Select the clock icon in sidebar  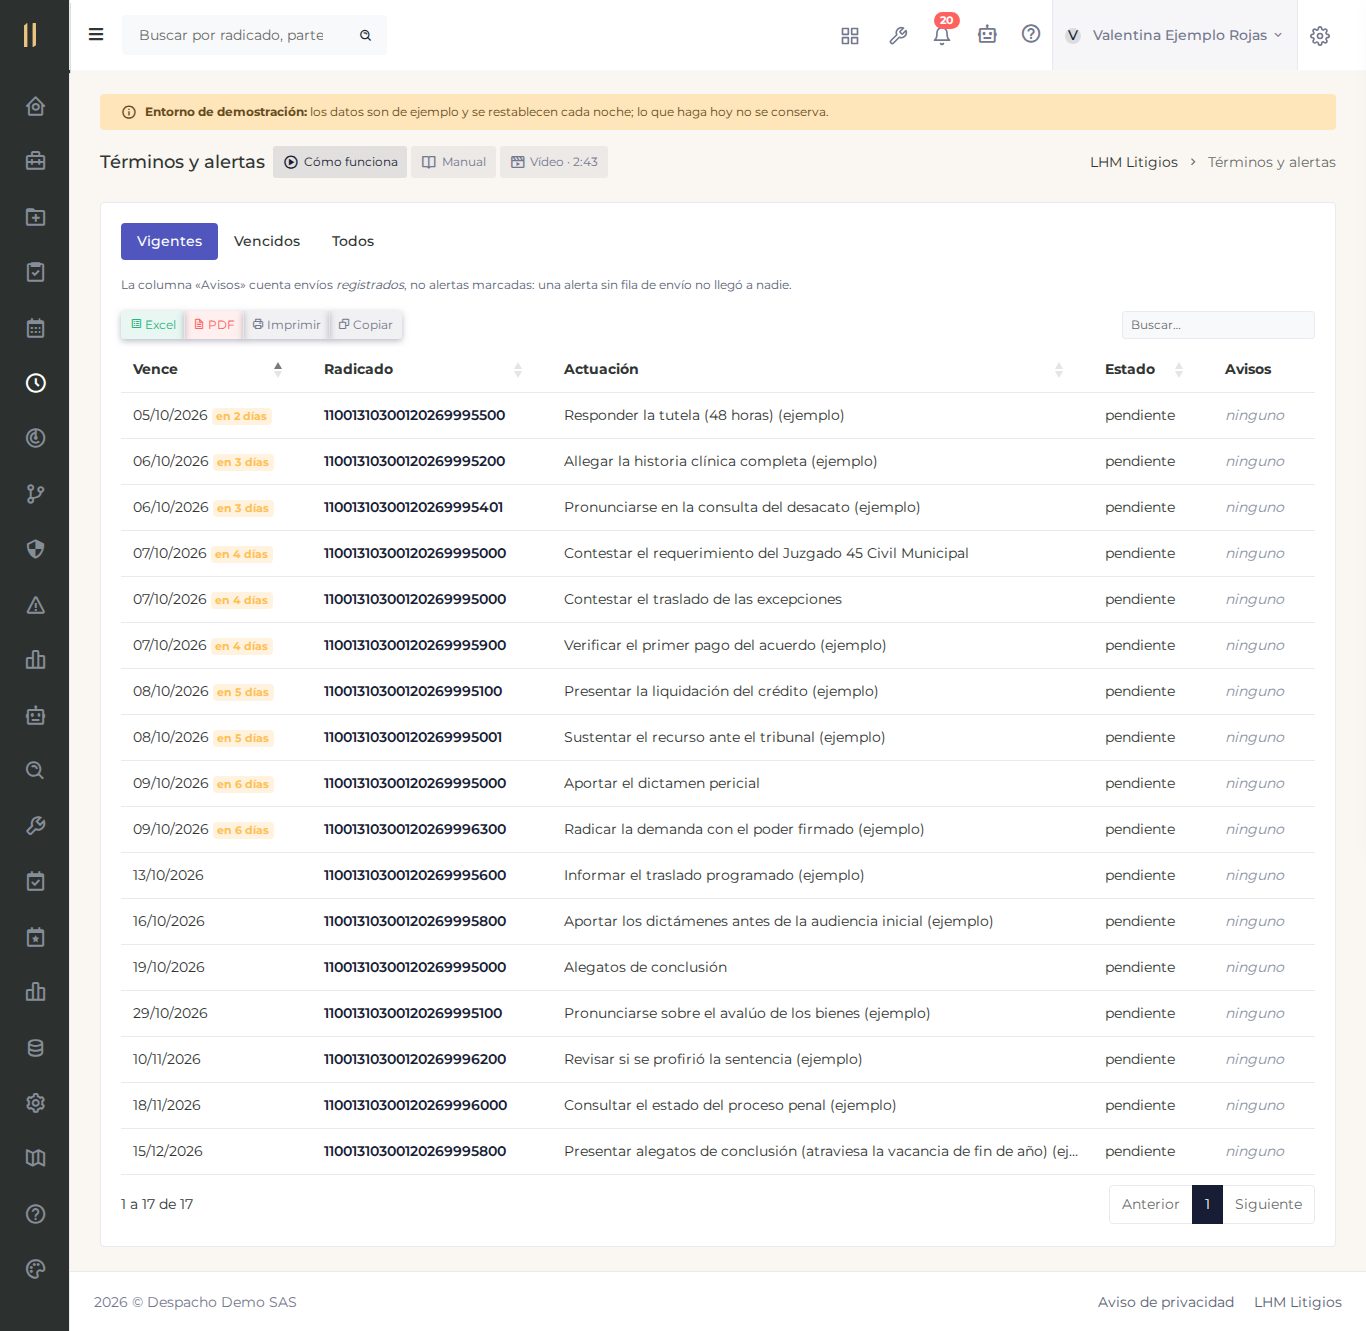[x=35, y=383]
